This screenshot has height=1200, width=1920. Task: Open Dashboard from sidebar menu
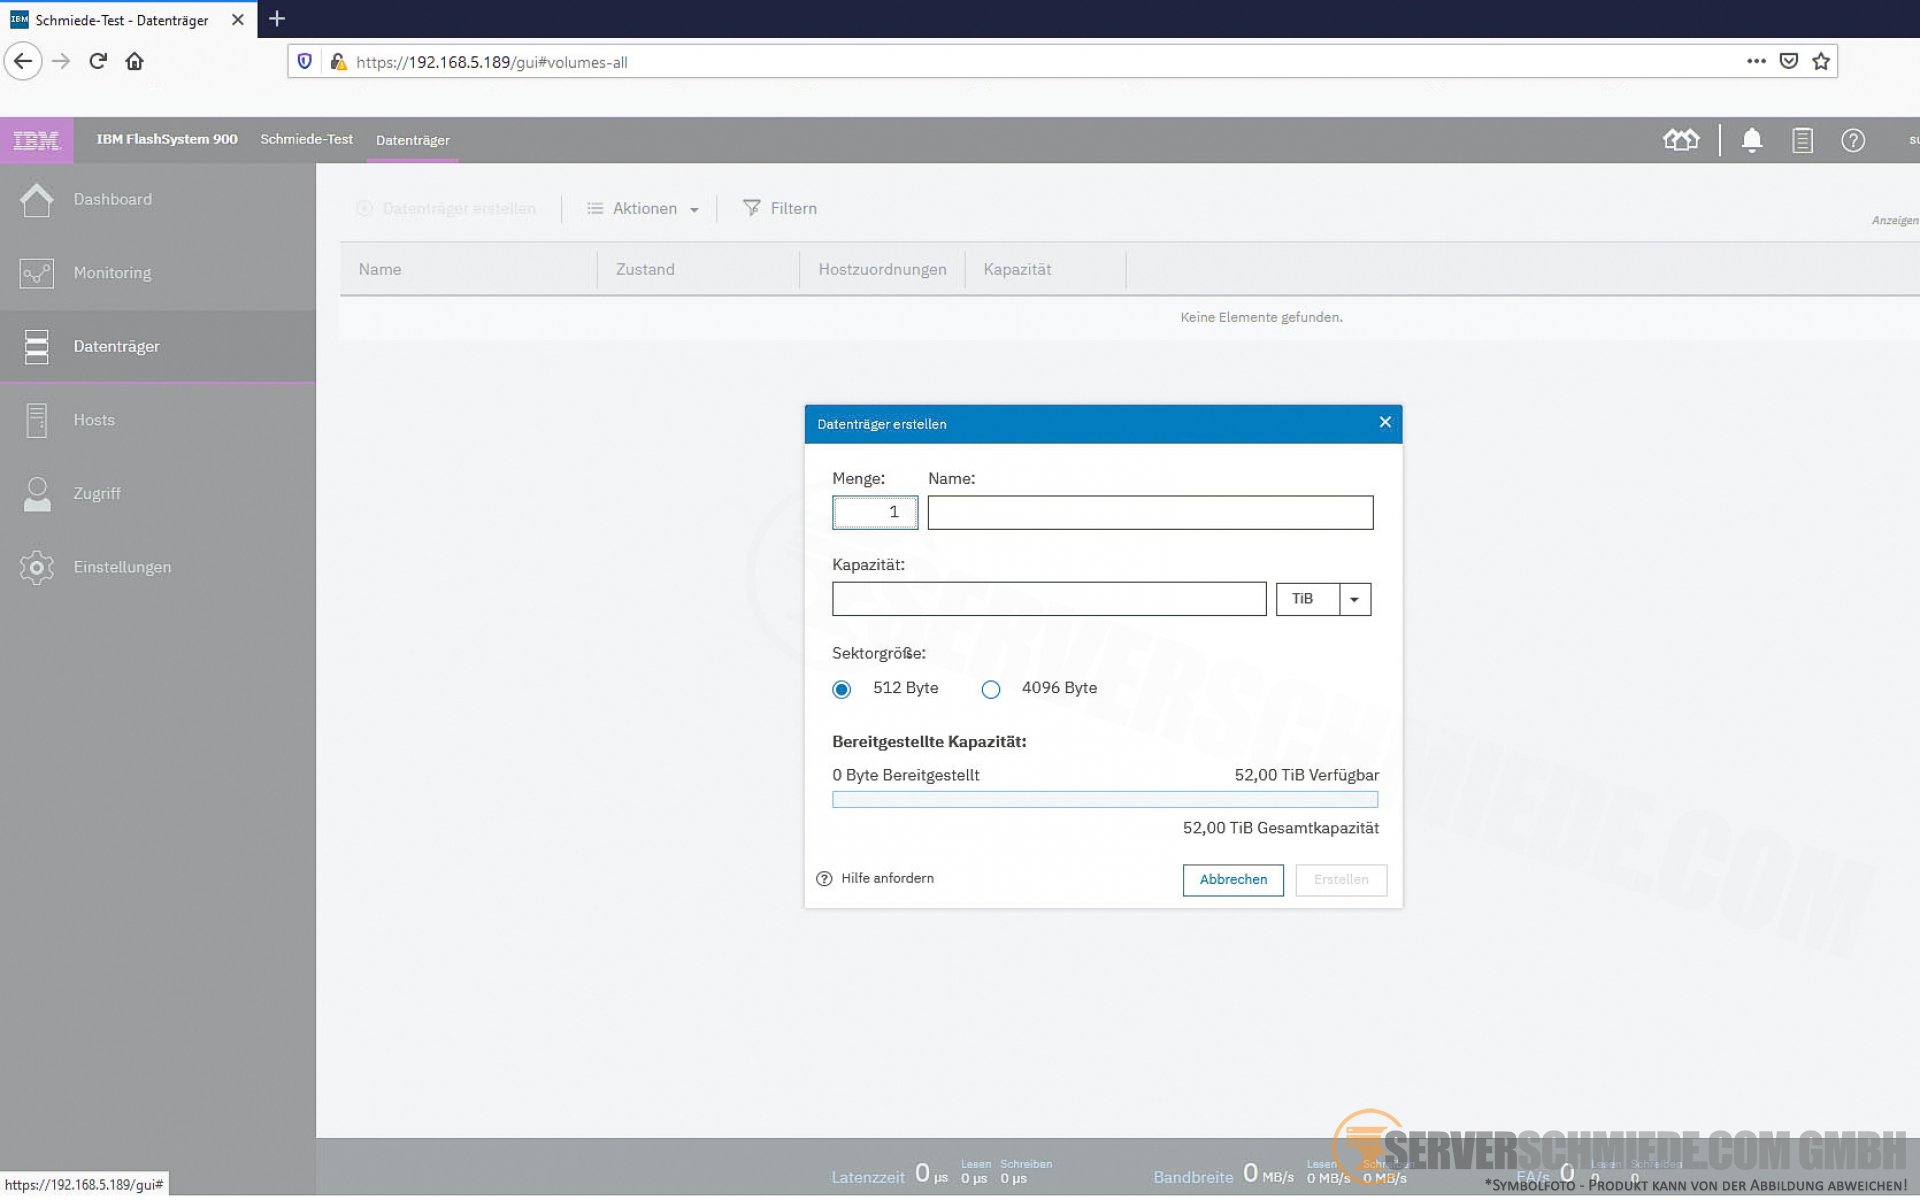click(112, 199)
